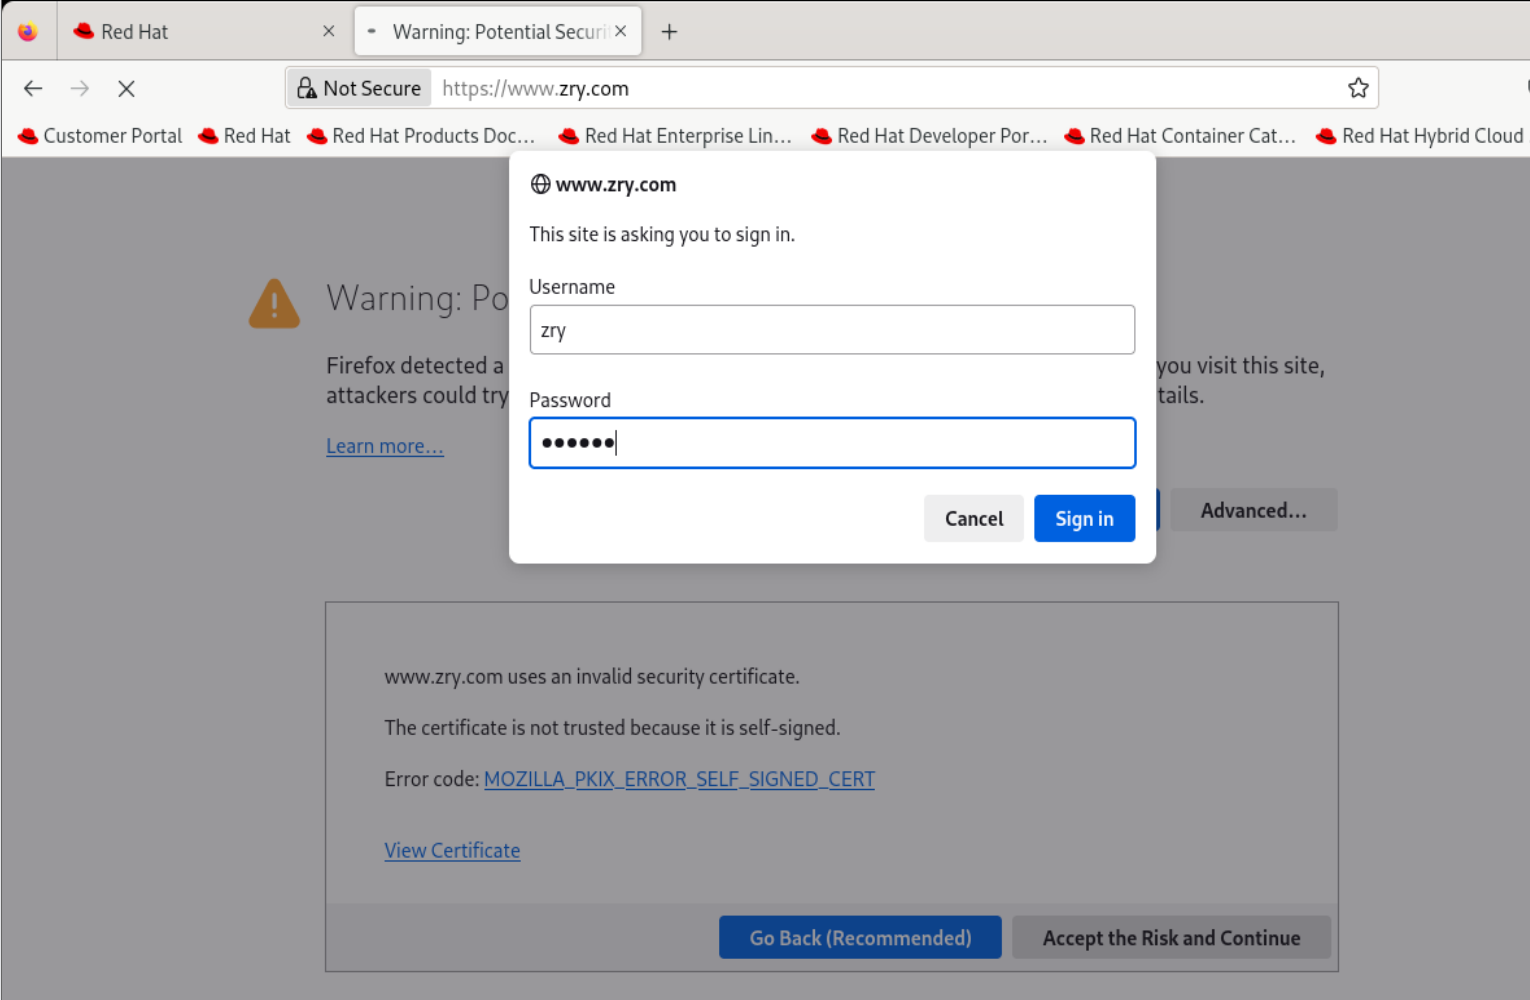Open Red Hat Hybrid Cloud bookmark
1530x1000 pixels.
(1421, 136)
